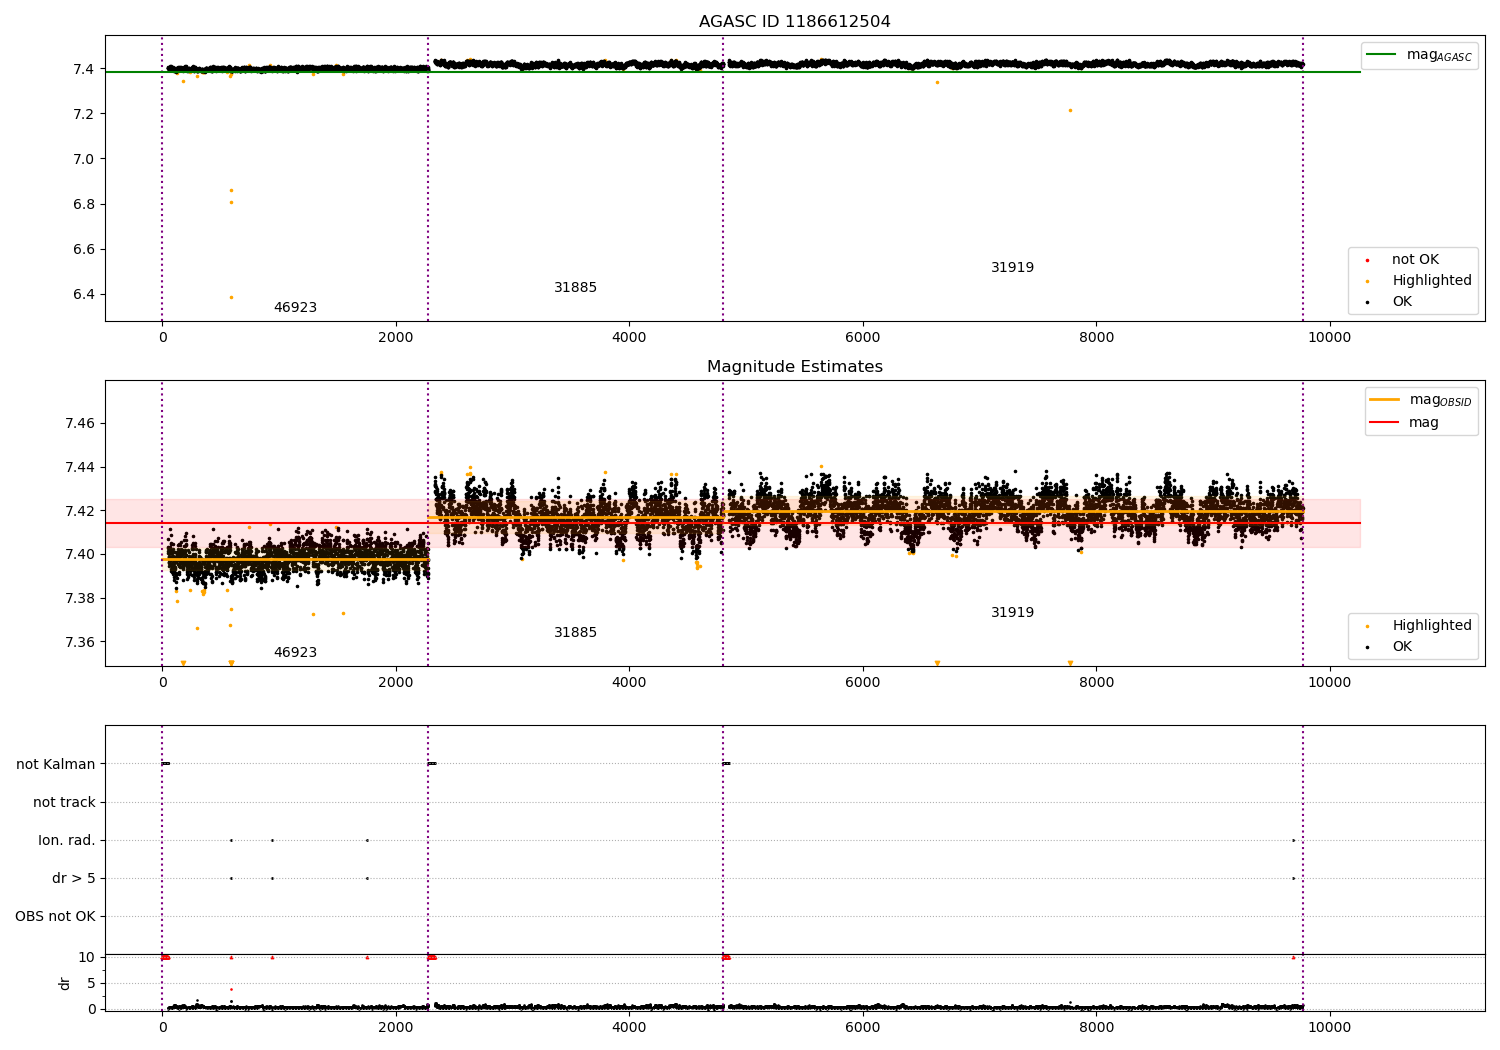Click the 'Magnitude Estimates' panel title
Image resolution: width=1500 pixels, height=1050 pixels.
(794, 367)
